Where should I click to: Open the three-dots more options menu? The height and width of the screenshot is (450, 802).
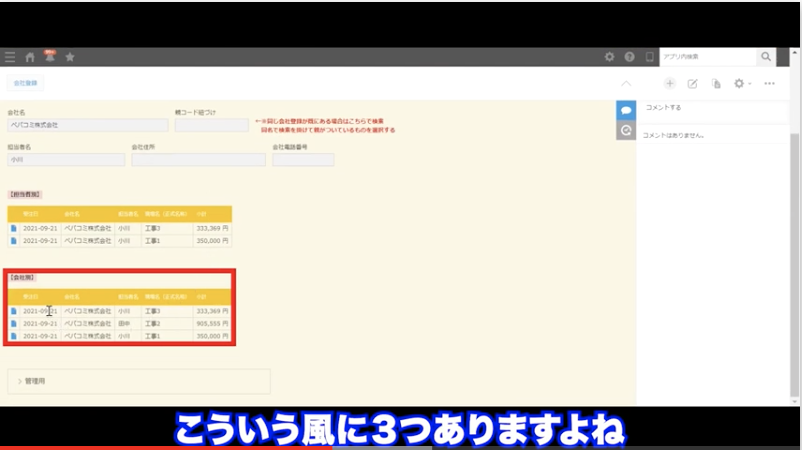coord(769,84)
